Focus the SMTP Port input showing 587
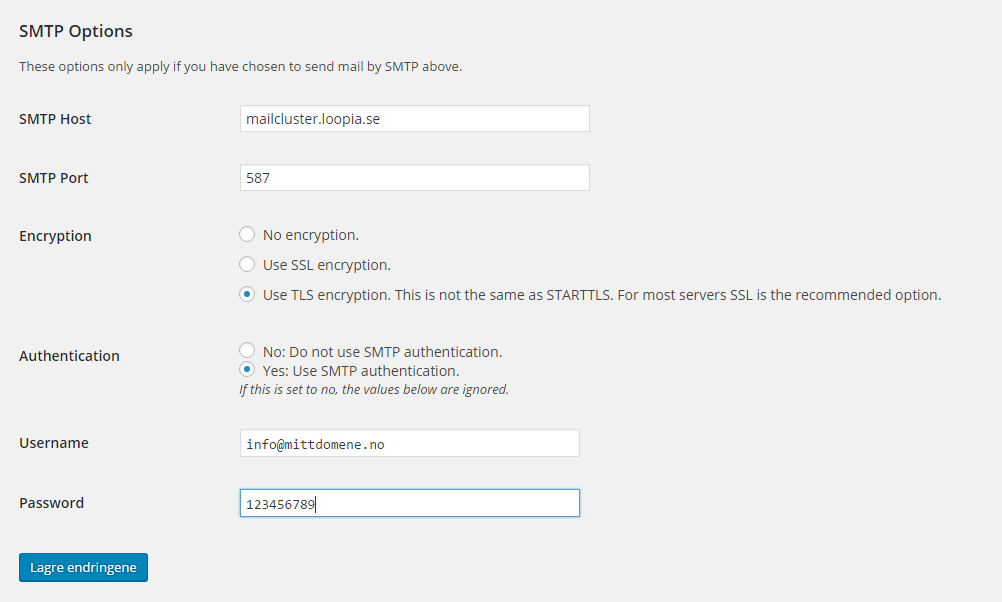The height and width of the screenshot is (602, 1002). click(415, 178)
